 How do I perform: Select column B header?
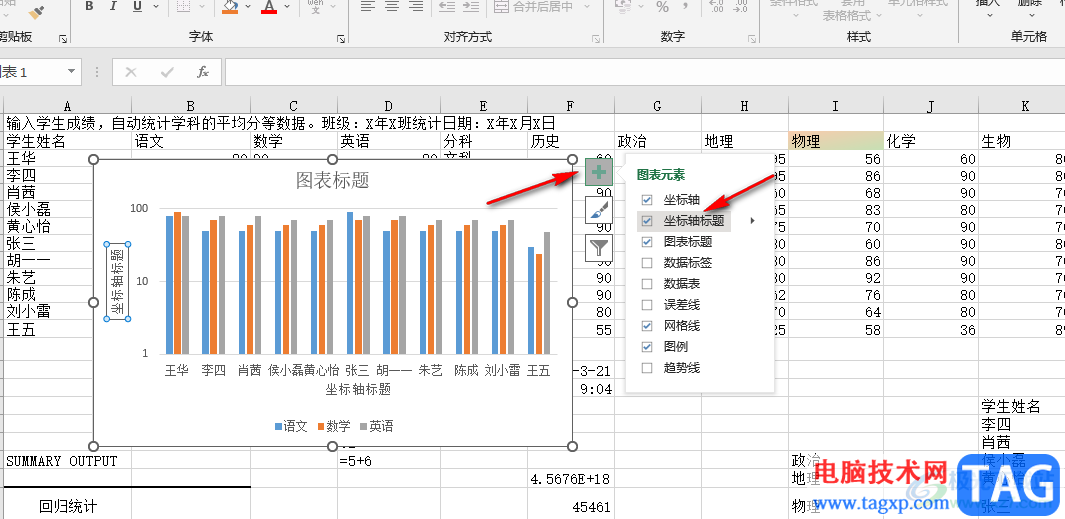click(x=191, y=105)
